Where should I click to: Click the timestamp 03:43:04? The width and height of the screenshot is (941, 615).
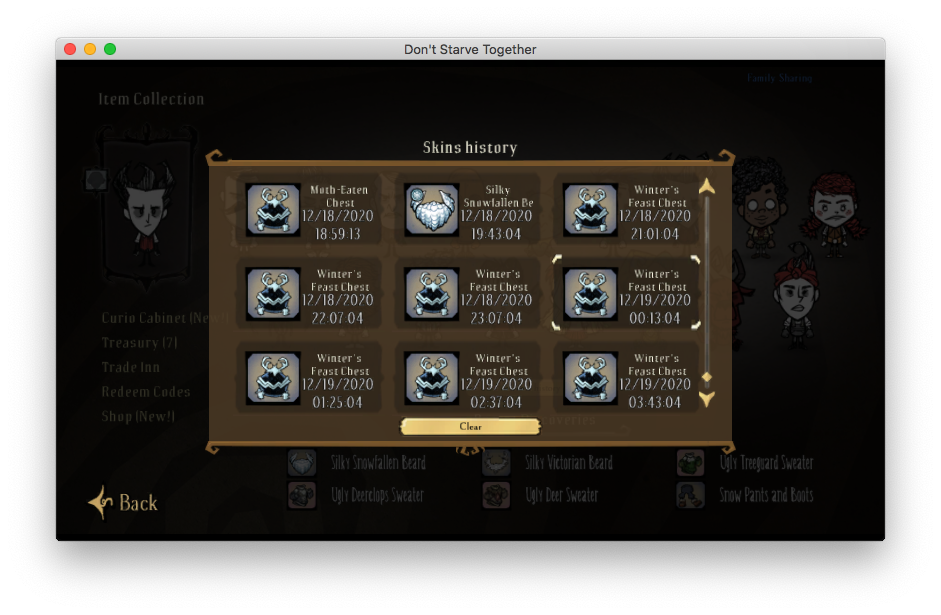654,402
